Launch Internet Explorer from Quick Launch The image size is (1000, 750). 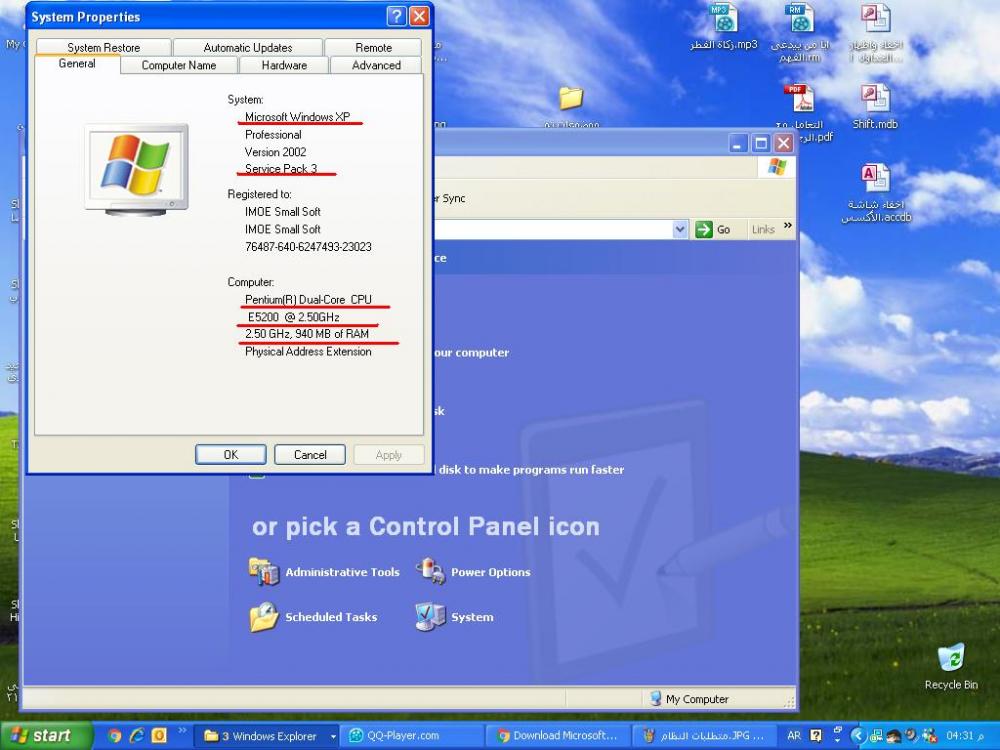click(x=136, y=736)
